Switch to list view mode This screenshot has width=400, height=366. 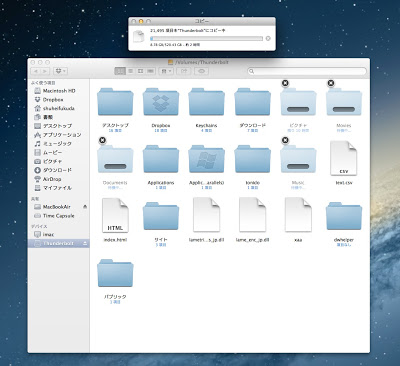(x=131, y=71)
